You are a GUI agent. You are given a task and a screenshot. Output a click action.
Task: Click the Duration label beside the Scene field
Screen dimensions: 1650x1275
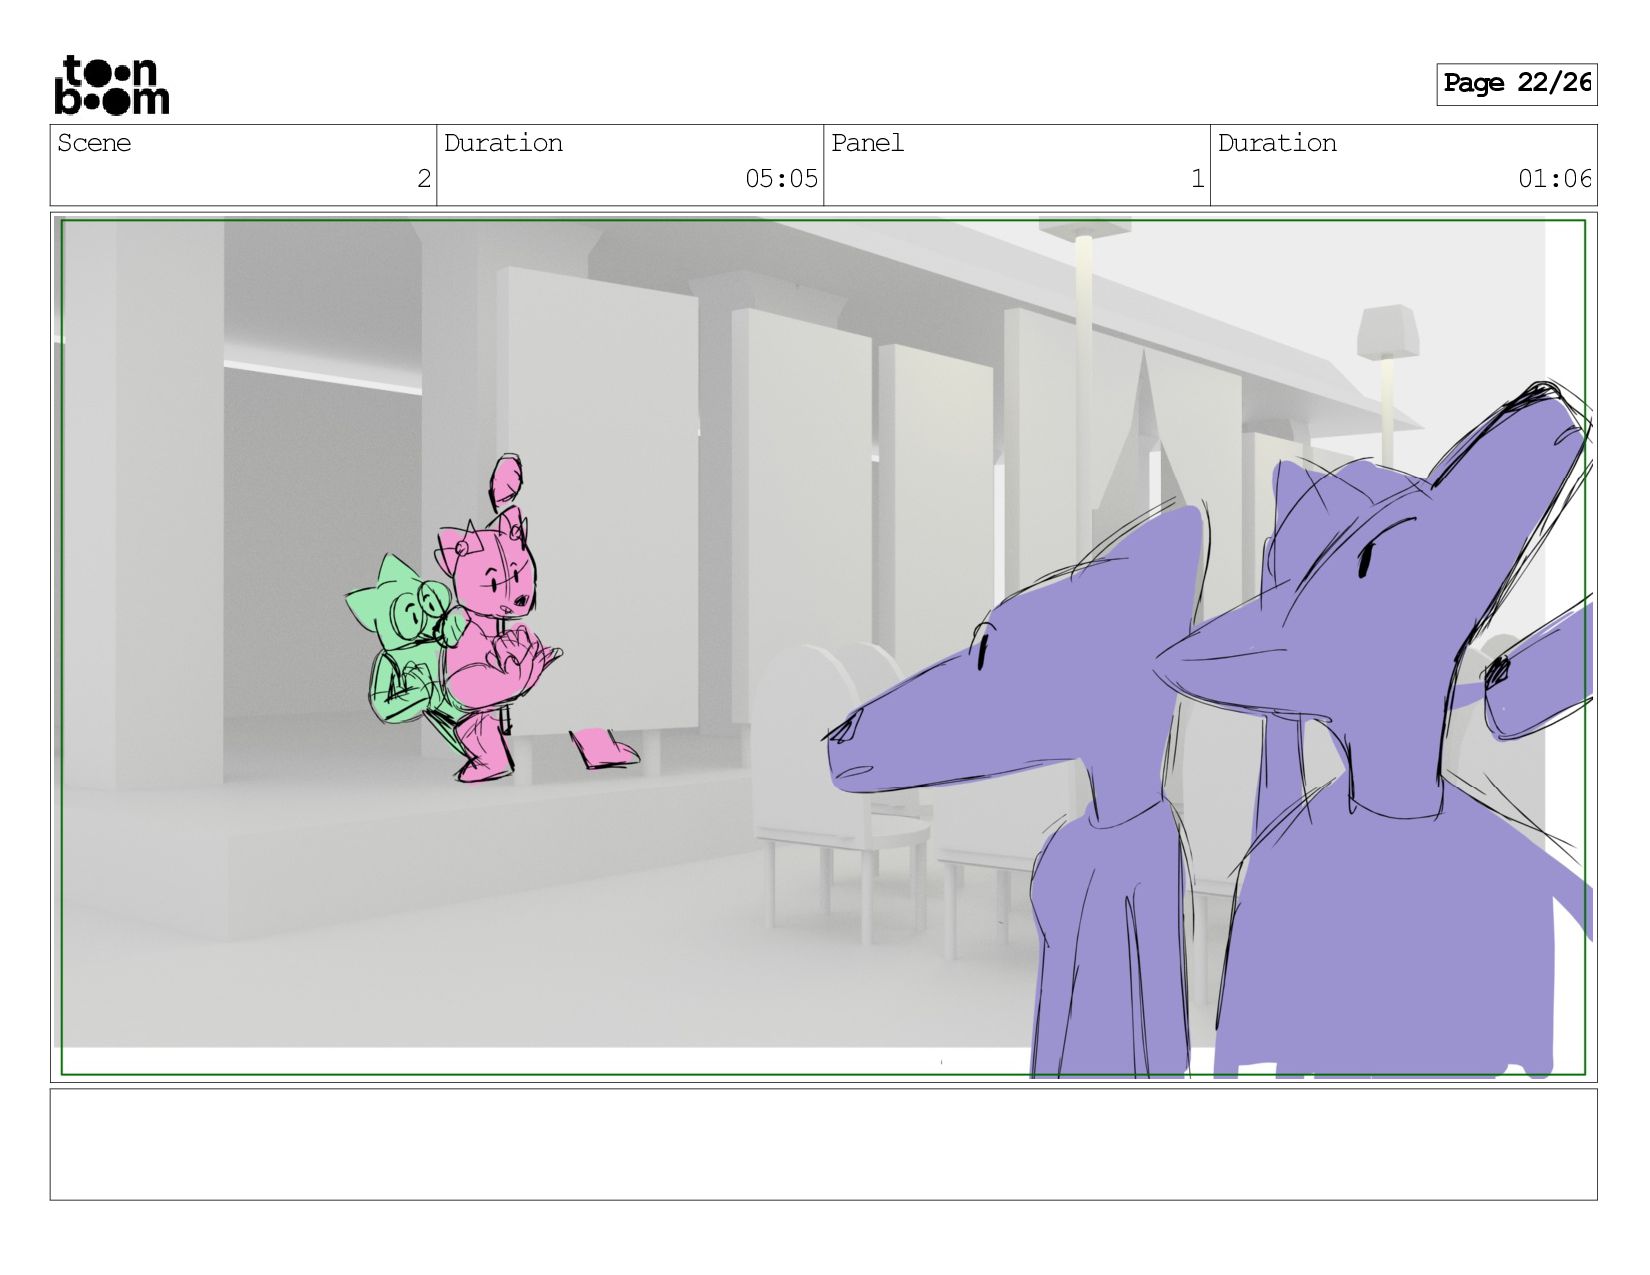tap(503, 143)
